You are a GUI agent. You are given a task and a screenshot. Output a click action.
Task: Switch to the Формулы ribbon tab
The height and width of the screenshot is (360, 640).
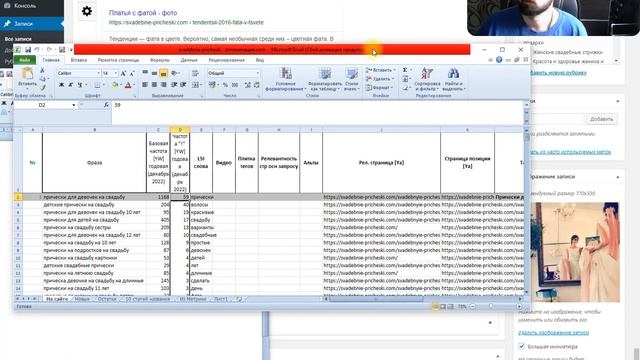(160, 60)
